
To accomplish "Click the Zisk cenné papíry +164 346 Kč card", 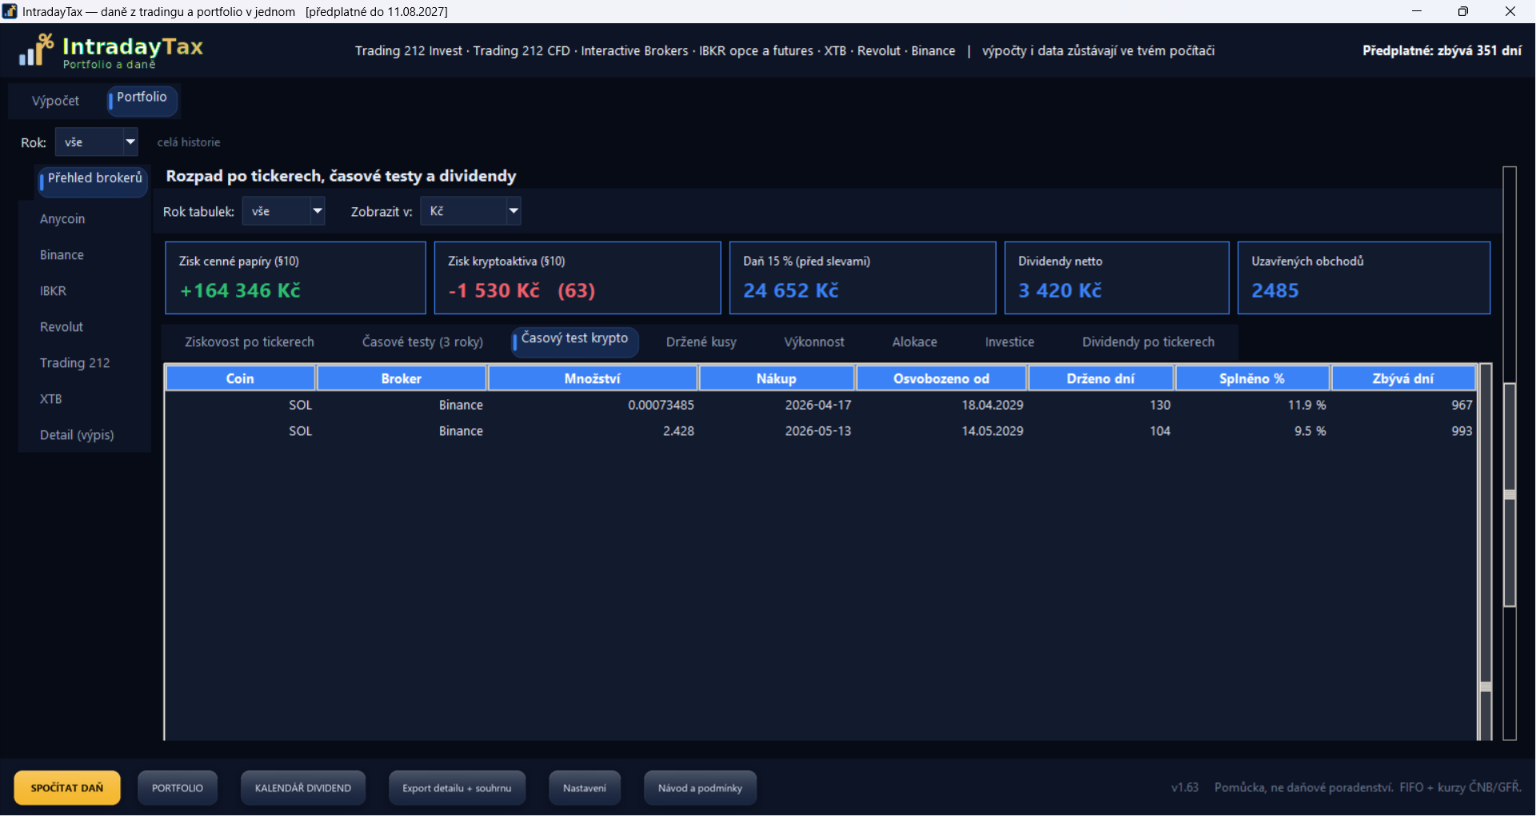I will tap(296, 278).
